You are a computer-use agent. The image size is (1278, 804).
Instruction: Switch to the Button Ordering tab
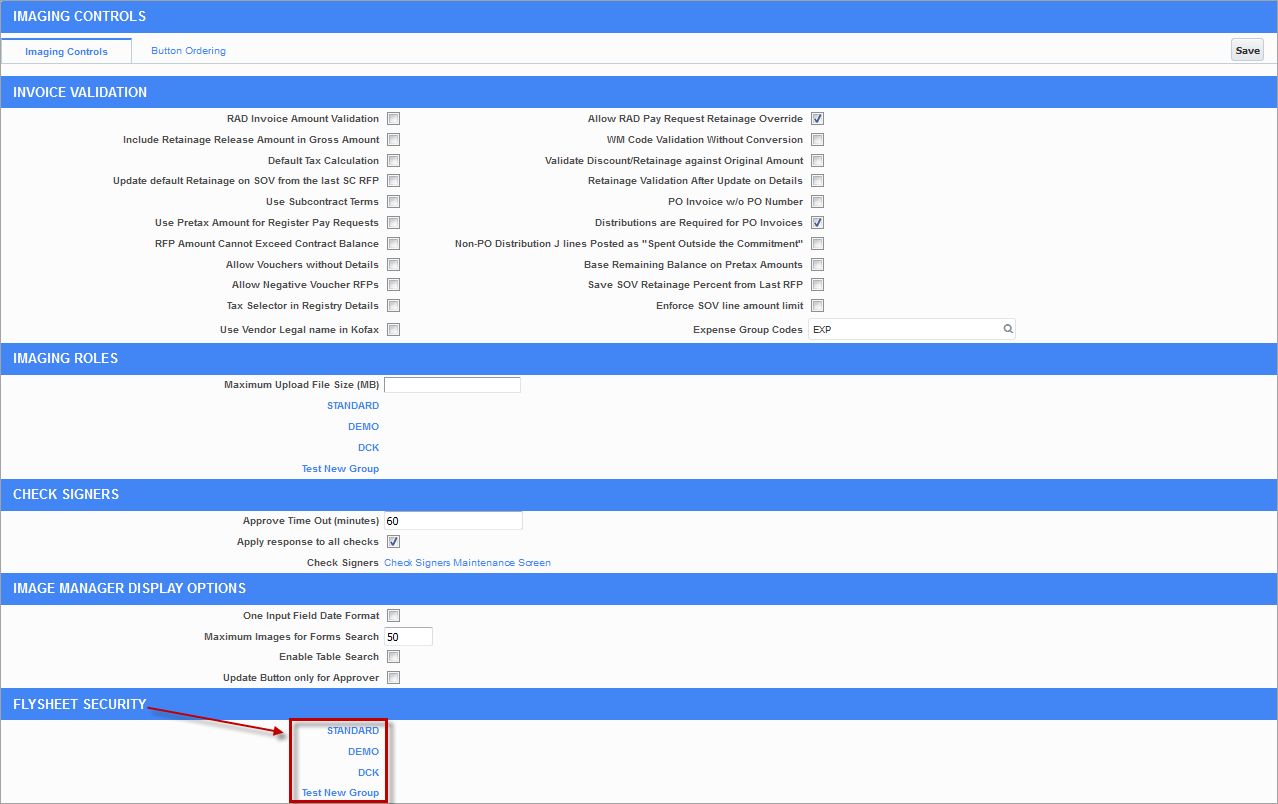click(x=189, y=51)
